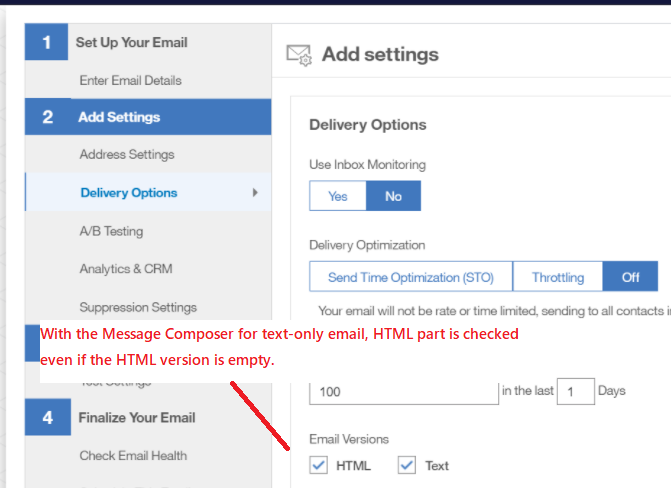This screenshot has height=488, width=671.
Task: Expand the Delivery Options arrow
Action: [255, 193]
